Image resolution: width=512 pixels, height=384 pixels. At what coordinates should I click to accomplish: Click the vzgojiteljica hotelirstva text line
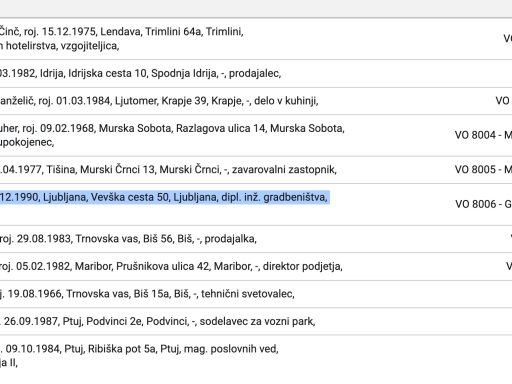click(60, 46)
